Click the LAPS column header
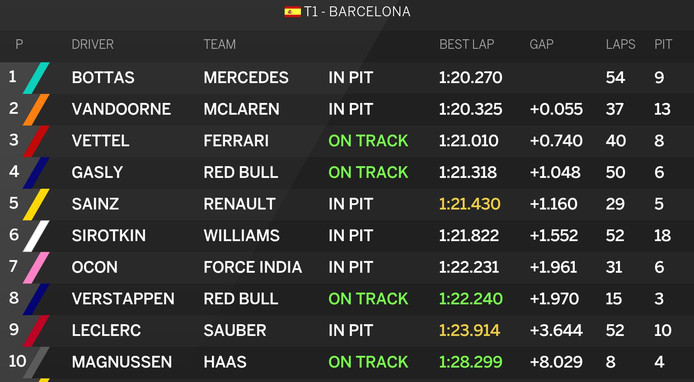This screenshot has width=694, height=382. (x=621, y=44)
